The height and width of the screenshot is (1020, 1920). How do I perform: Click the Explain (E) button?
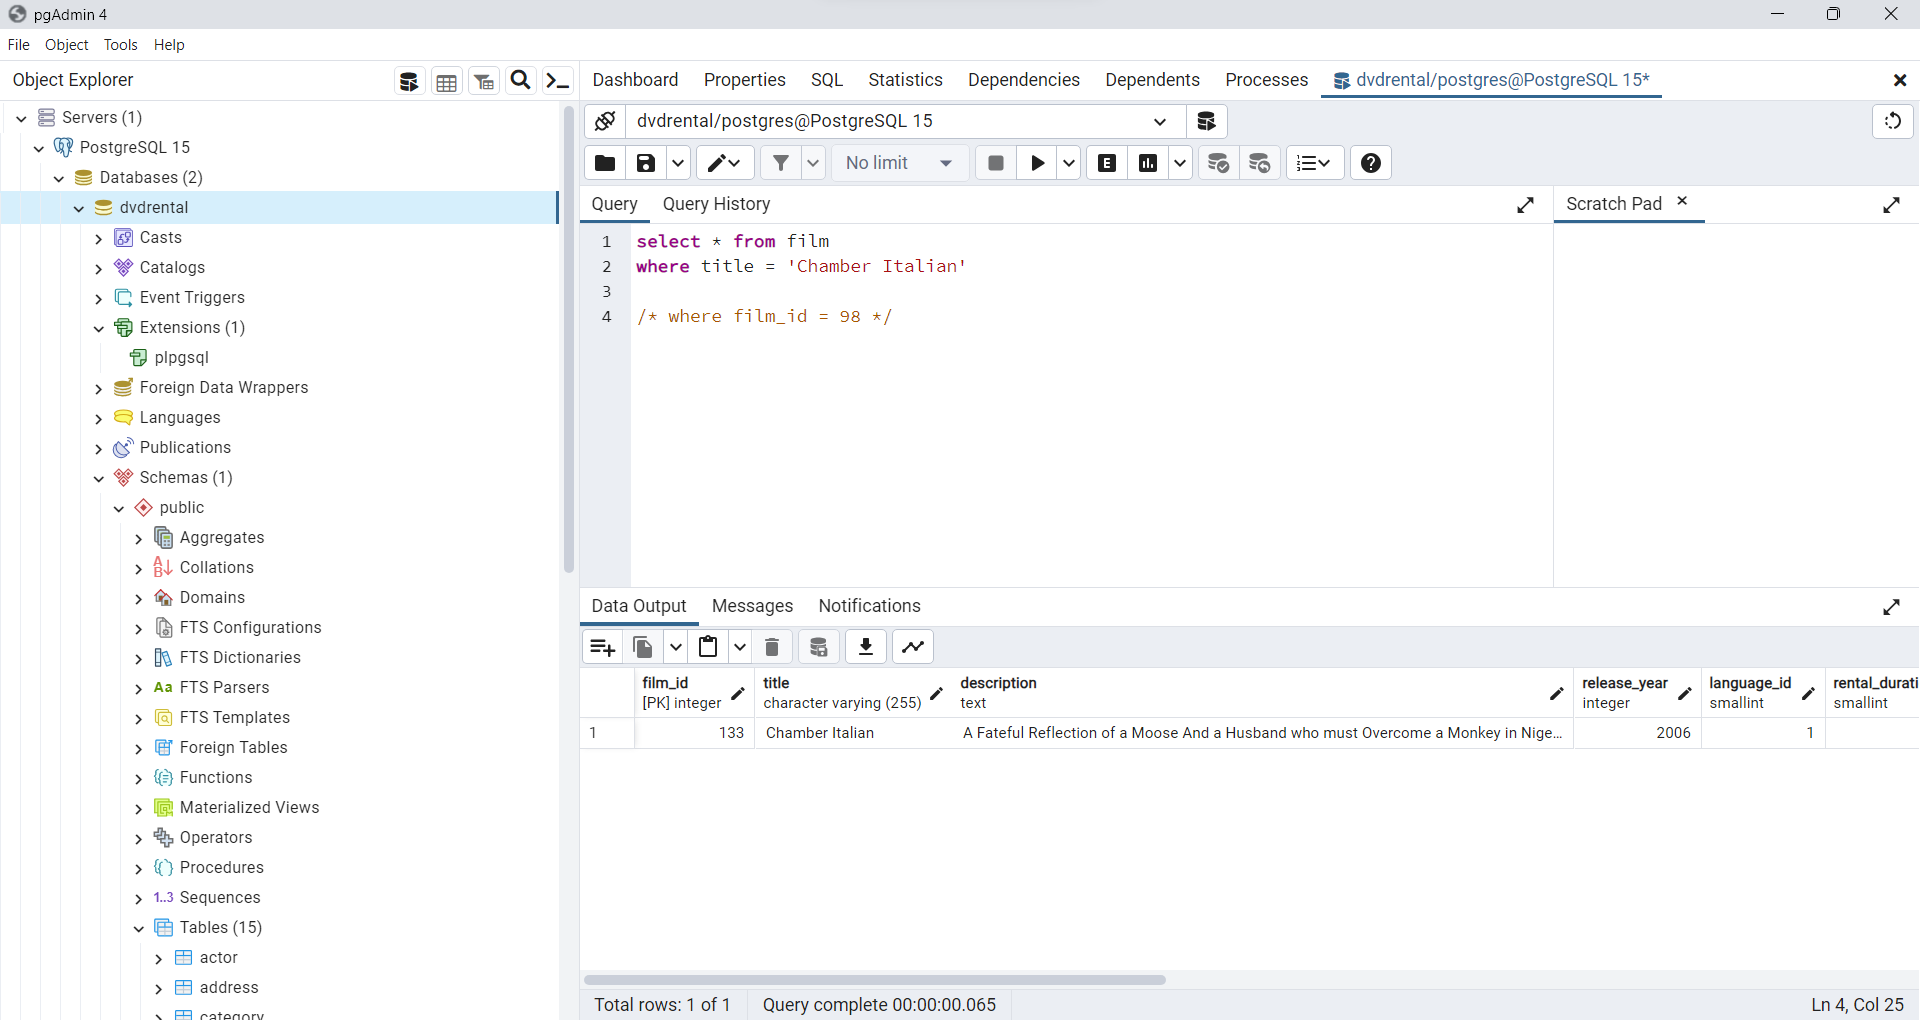click(1107, 163)
